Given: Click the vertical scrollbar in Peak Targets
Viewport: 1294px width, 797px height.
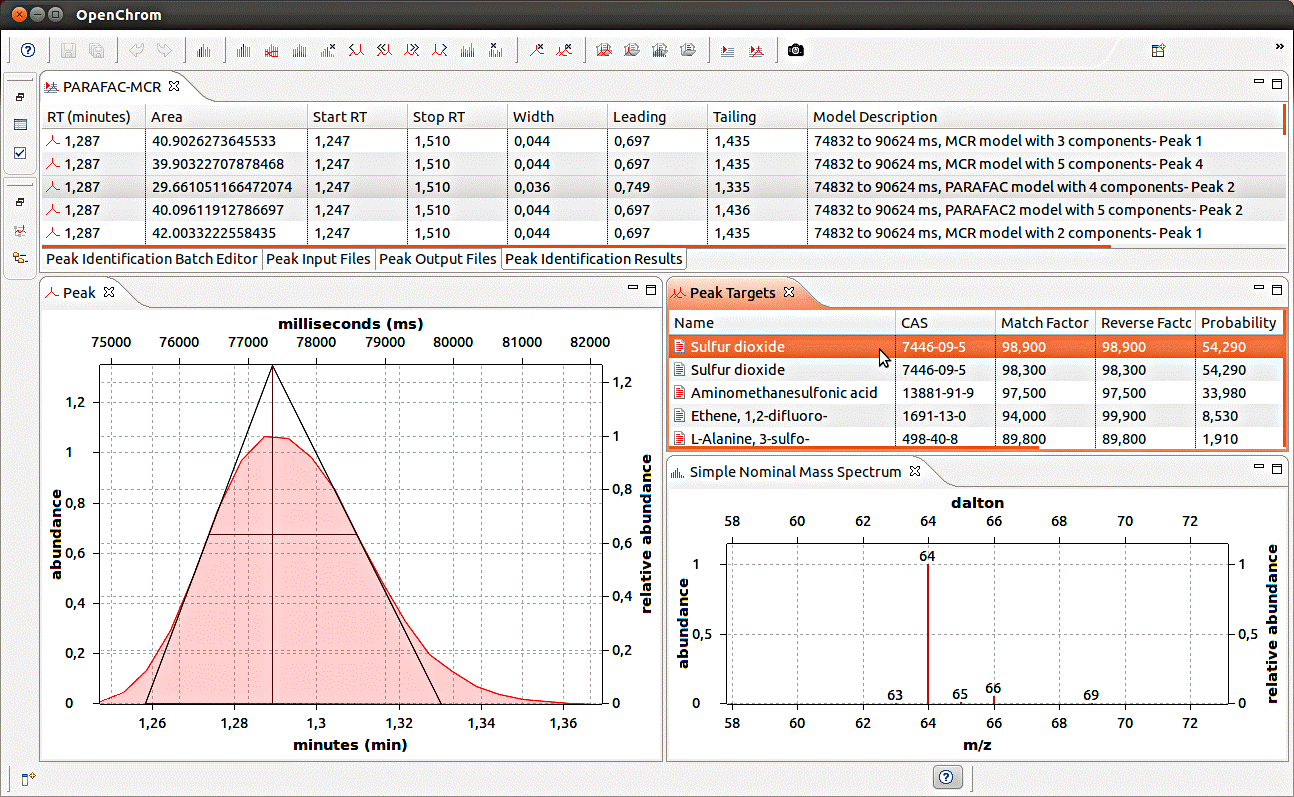Looking at the screenshot, I should pyautogui.click(x=1283, y=380).
